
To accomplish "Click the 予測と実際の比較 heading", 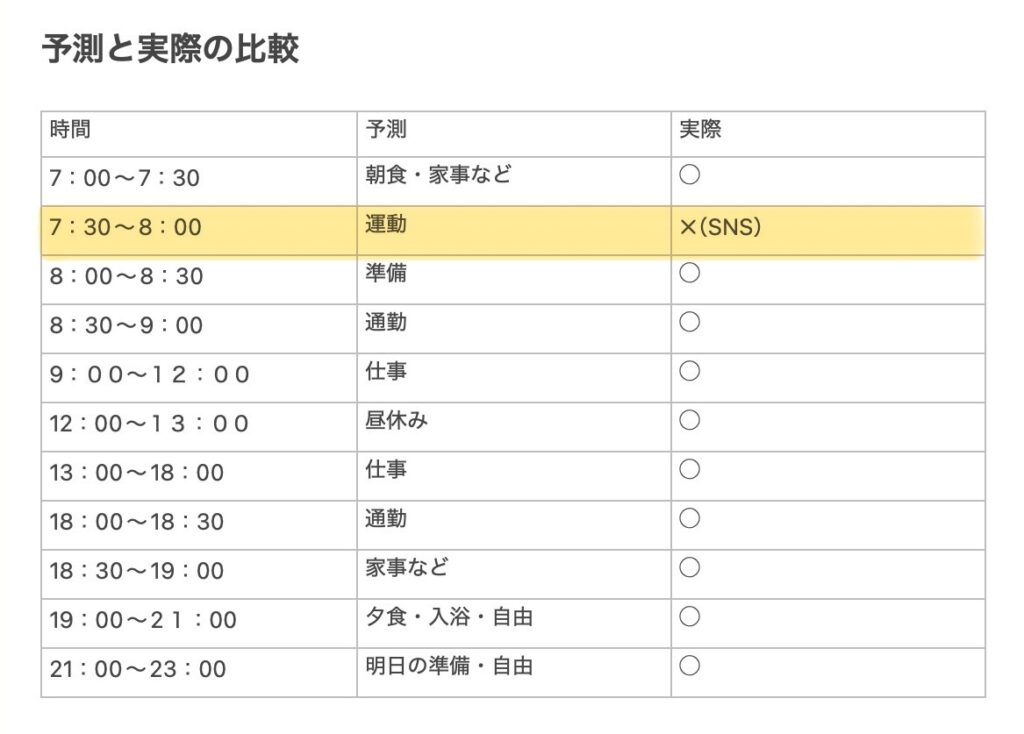I will tap(170, 49).
